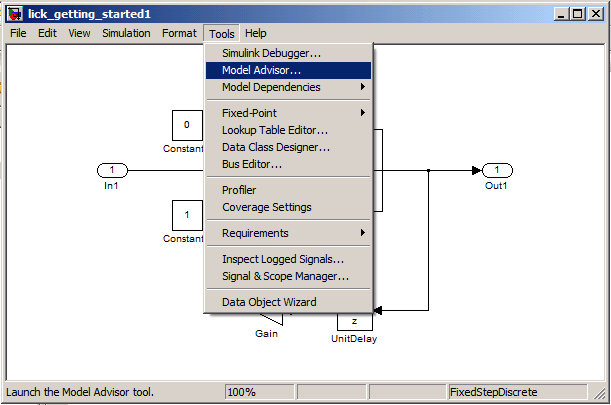The height and width of the screenshot is (405, 611).
Task: Open Signal & Scope Manager
Action: tap(288, 276)
